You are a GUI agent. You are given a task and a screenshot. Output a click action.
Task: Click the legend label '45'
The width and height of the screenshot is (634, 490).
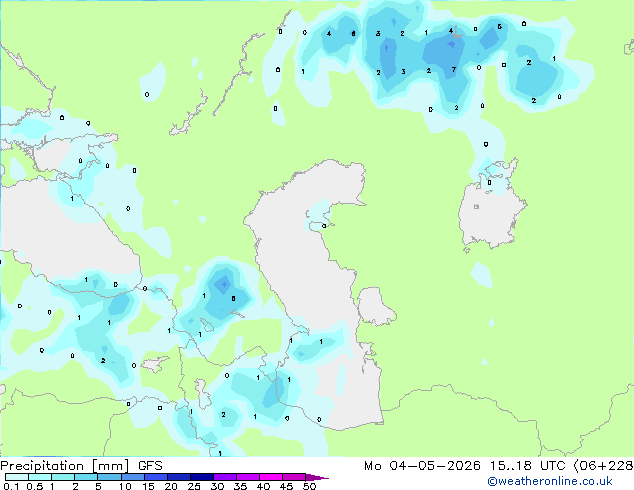tap(286, 486)
